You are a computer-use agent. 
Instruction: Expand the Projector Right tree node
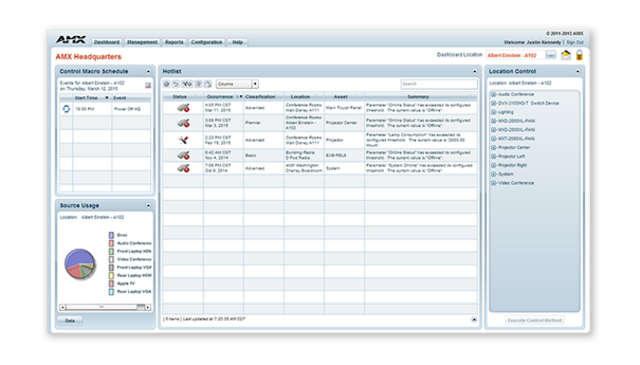(493, 165)
